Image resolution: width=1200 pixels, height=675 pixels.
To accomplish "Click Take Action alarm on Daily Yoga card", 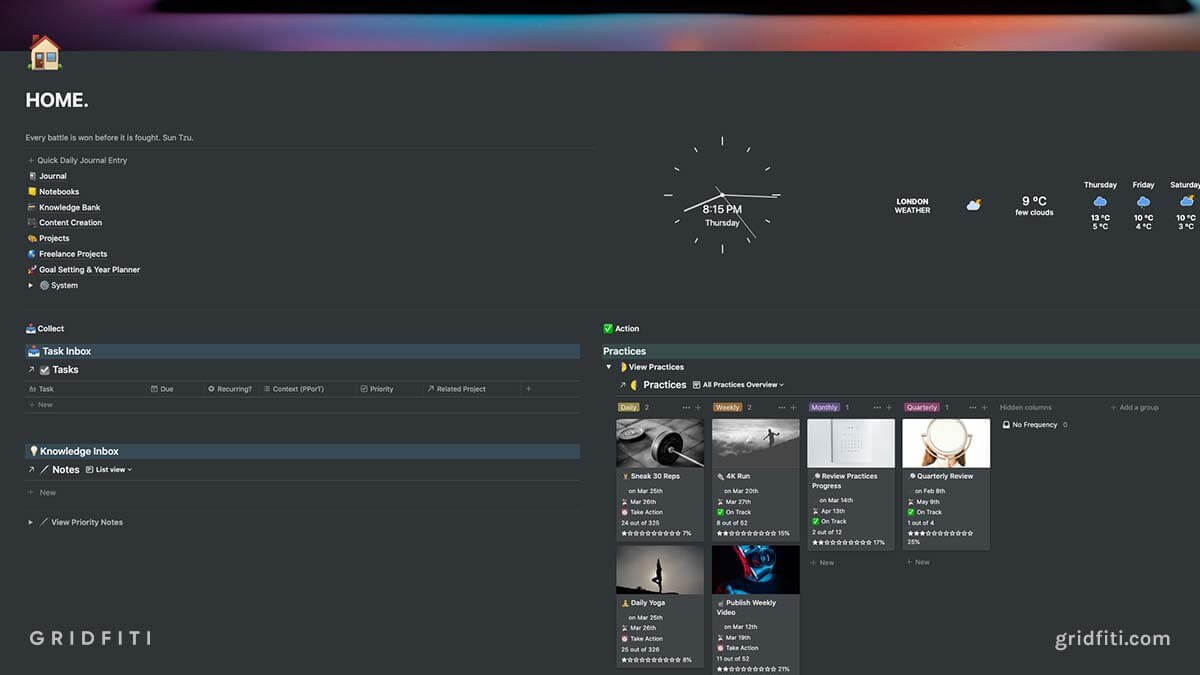I will click(625, 638).
